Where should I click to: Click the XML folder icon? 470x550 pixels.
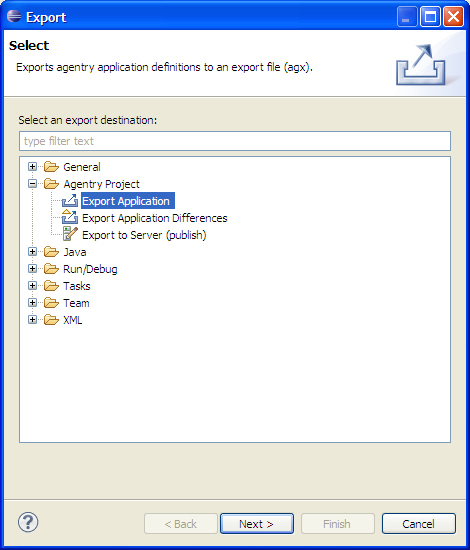click(x=51, y=320)
